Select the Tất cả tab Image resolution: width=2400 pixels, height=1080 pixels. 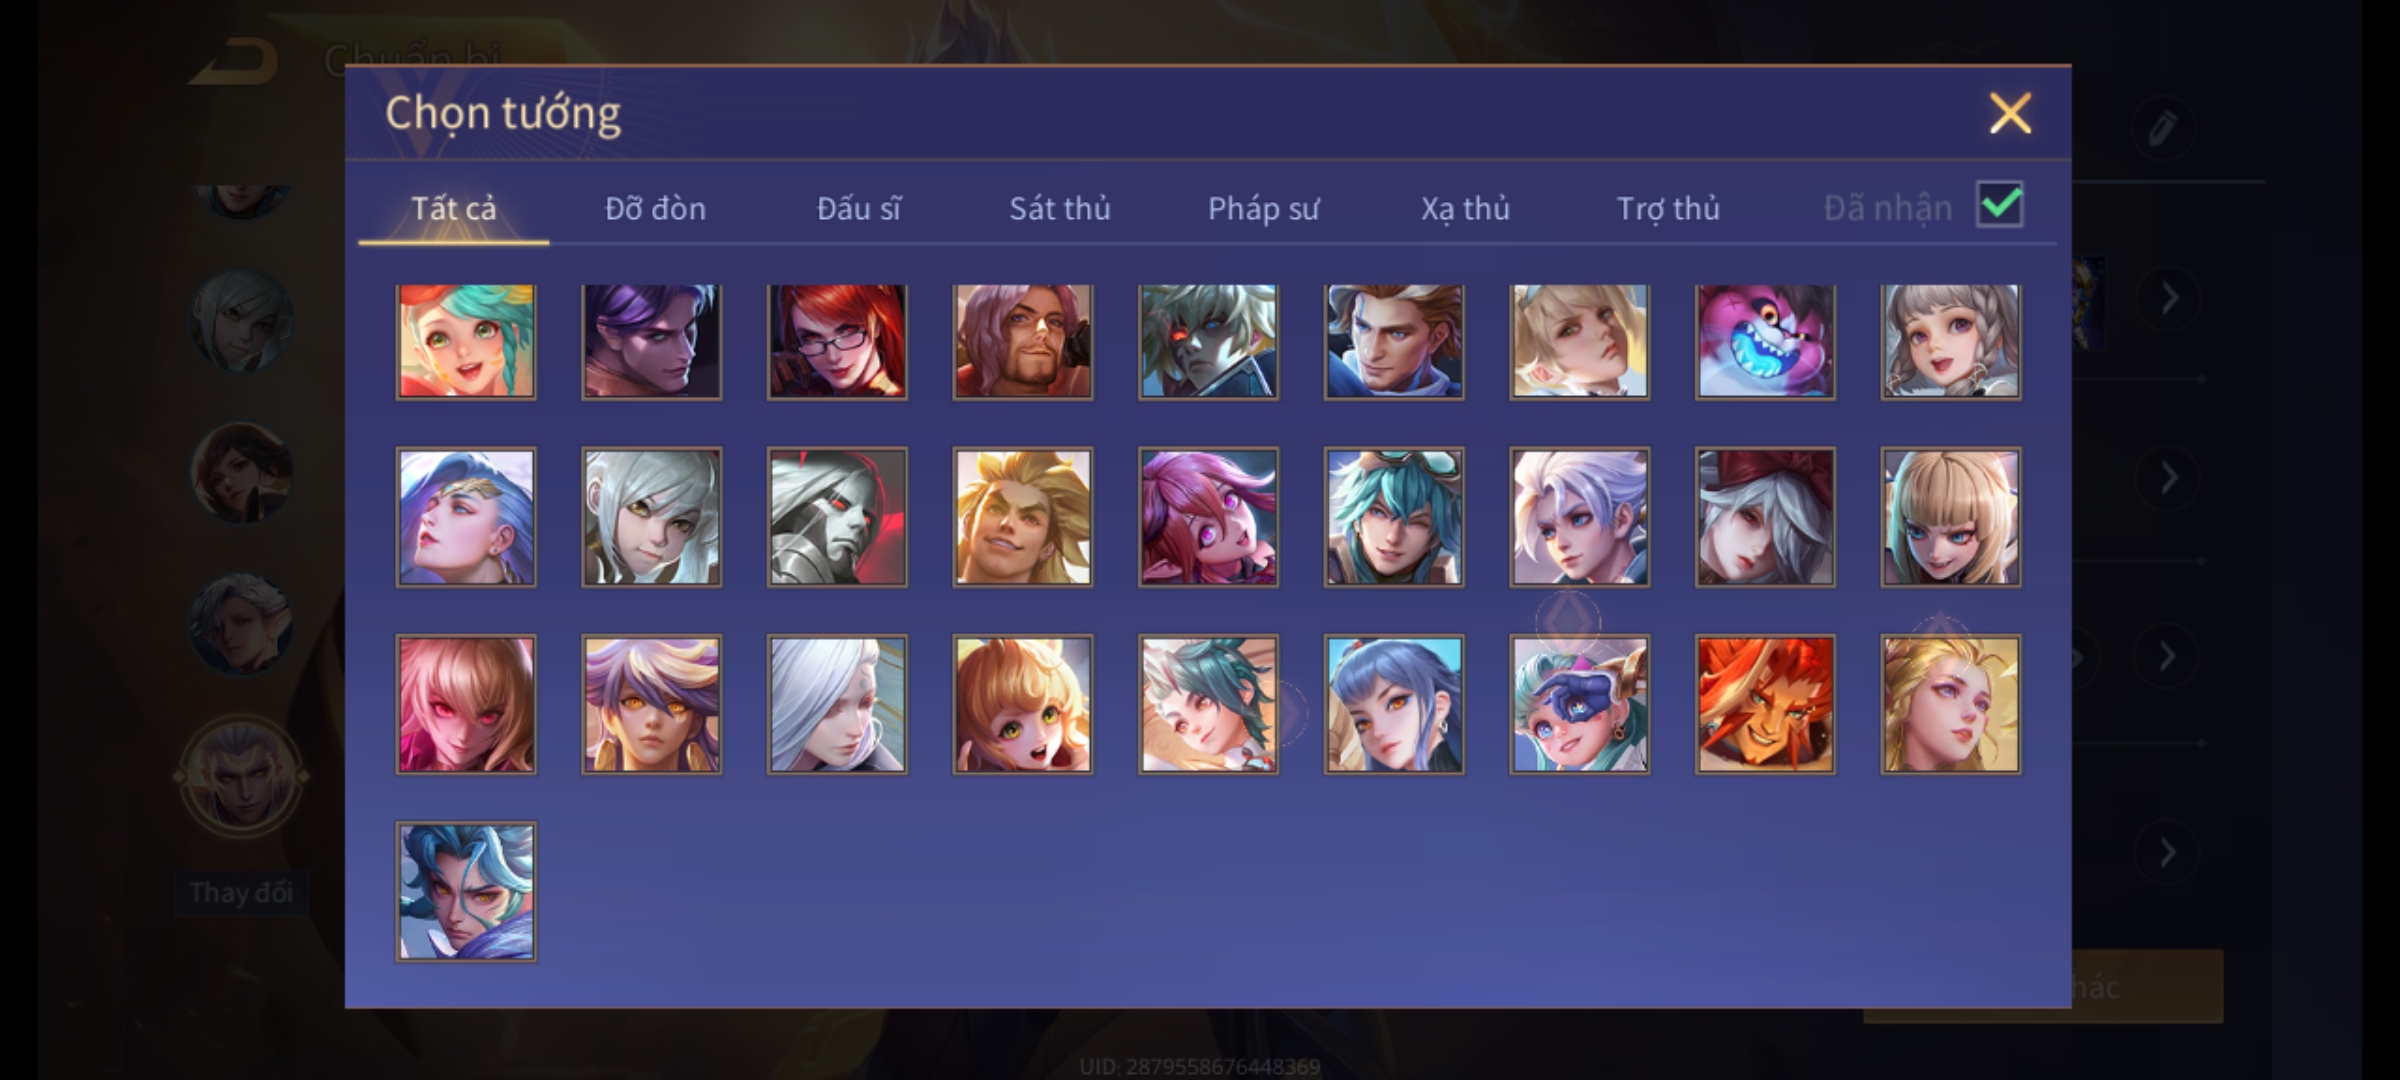click(453, 208)
